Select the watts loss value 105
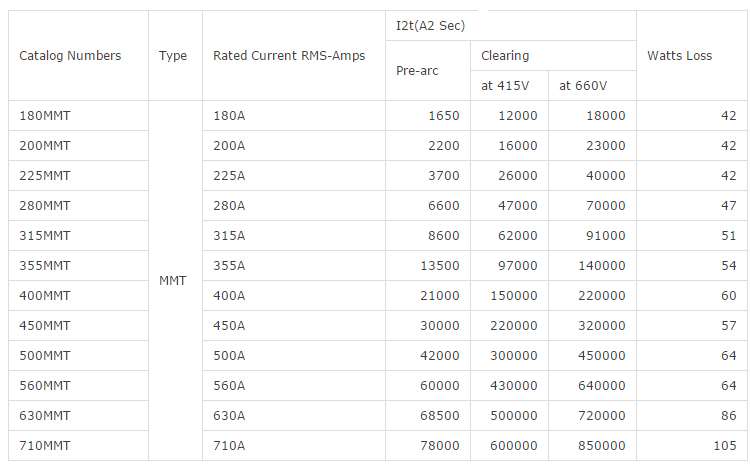The width and height of the screenshot is (750, 470). (725, 446)
